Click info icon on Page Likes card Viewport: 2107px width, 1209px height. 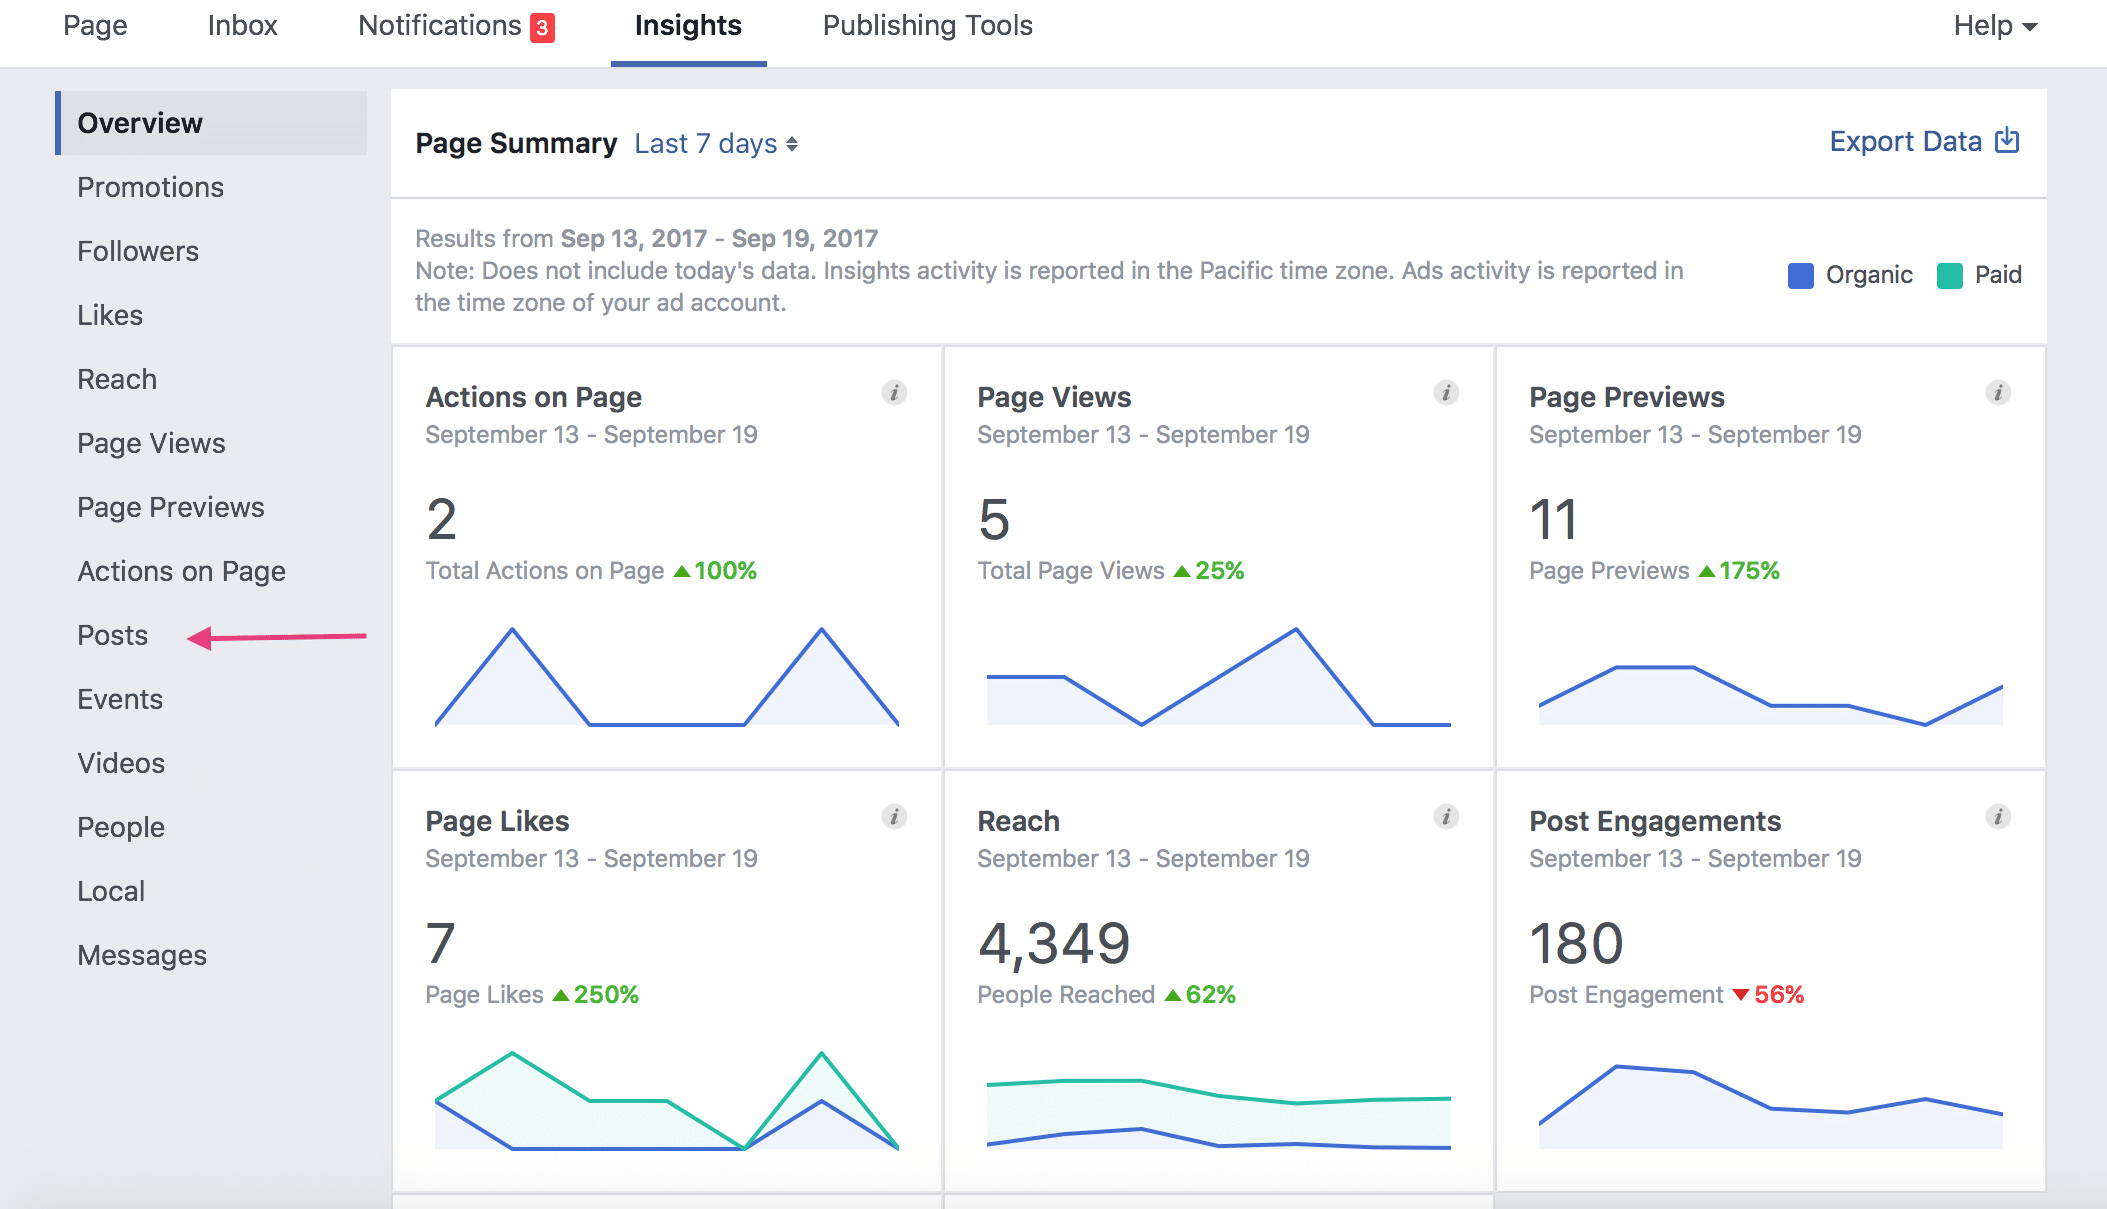click(x=894, y=817)
